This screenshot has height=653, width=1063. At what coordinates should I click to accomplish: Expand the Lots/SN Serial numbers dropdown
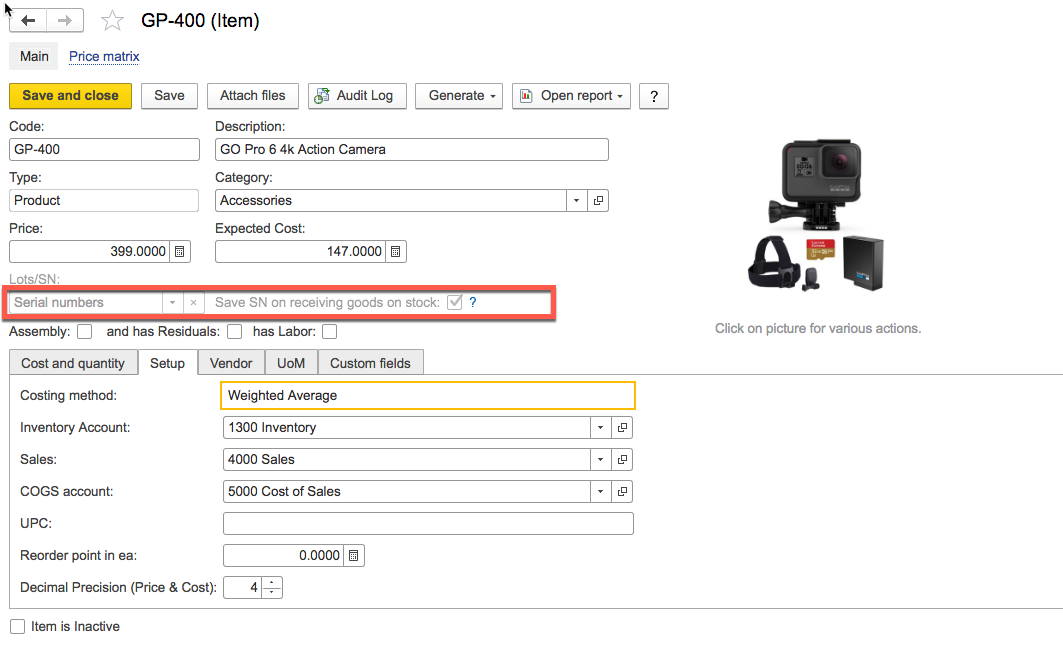[172, 303]
